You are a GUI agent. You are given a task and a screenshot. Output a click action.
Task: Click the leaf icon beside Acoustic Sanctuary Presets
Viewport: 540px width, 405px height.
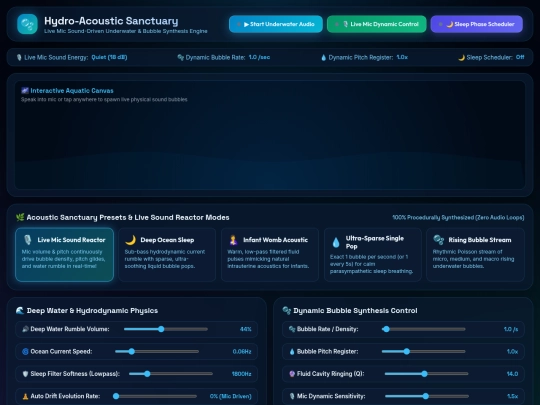point(20,217)
